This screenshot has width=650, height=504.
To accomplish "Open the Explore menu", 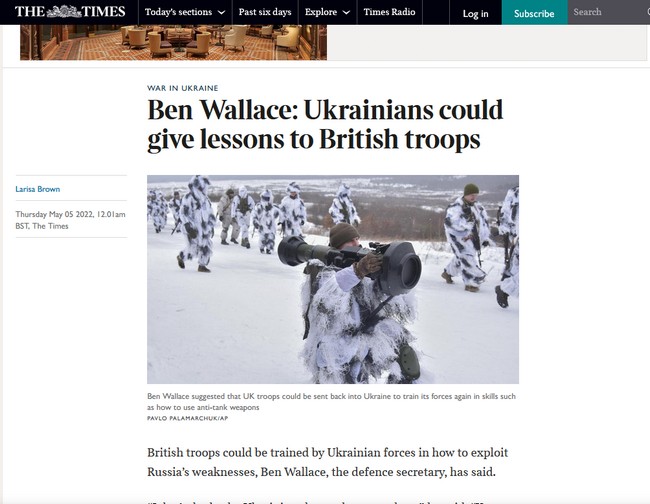I will coord(327,12).
